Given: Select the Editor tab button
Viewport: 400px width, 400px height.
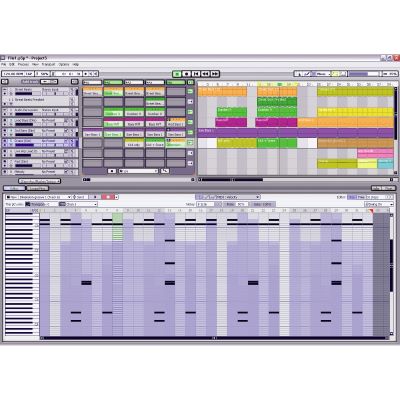Looking at the screenshot, I should 13,188.
